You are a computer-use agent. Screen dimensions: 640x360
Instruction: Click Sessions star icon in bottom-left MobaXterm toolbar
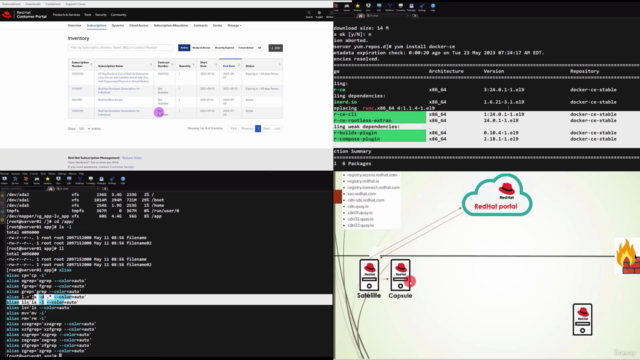(x=47, y=180)
